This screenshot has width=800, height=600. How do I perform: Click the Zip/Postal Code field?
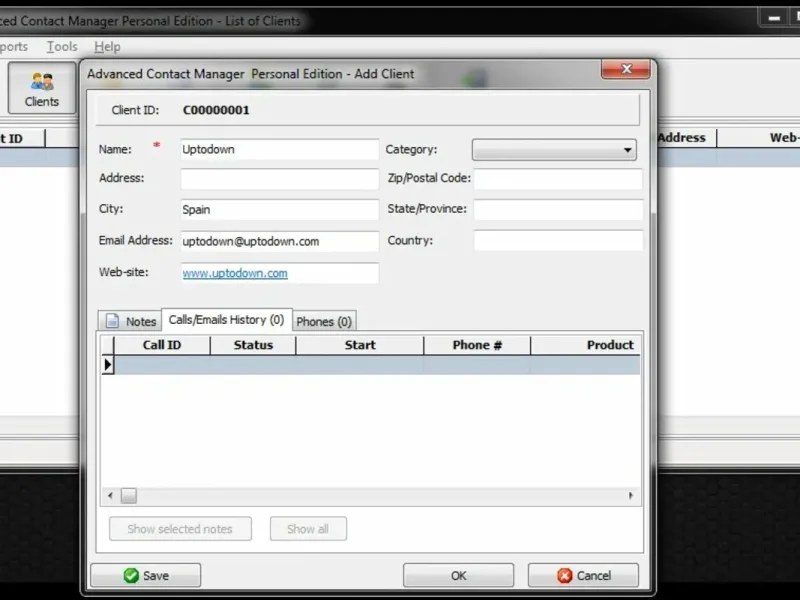558,179
